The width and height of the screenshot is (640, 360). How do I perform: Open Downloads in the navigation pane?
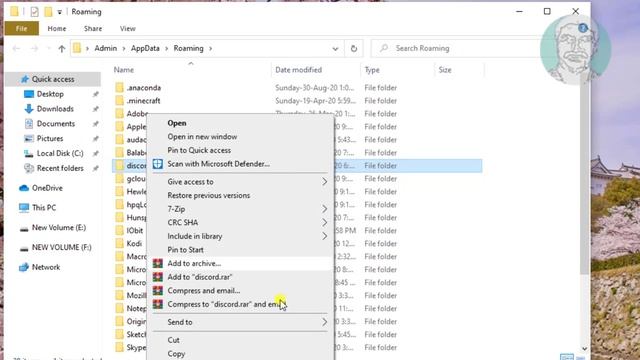(x=55, y=109)
